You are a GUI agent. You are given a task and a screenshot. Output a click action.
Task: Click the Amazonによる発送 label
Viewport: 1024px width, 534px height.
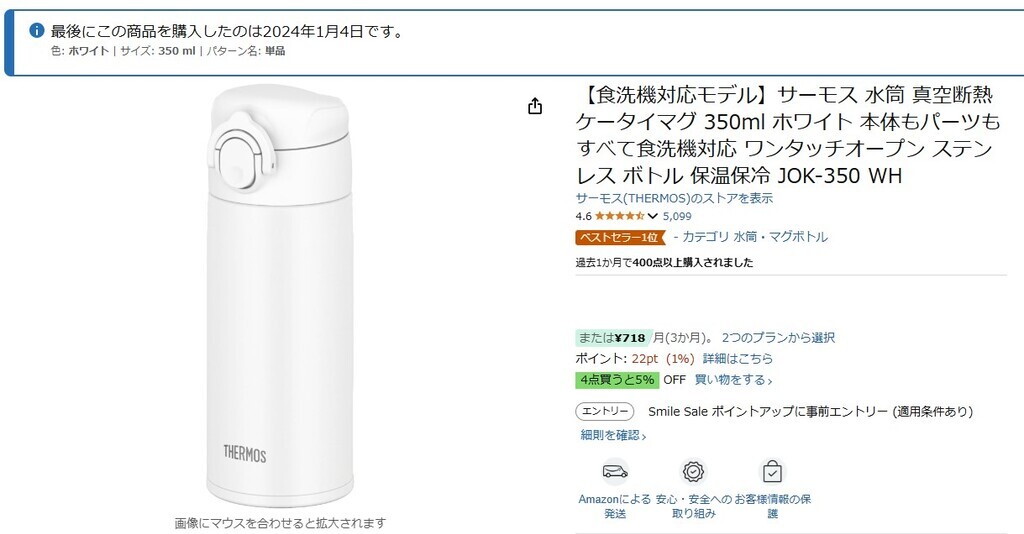point(615,506)
